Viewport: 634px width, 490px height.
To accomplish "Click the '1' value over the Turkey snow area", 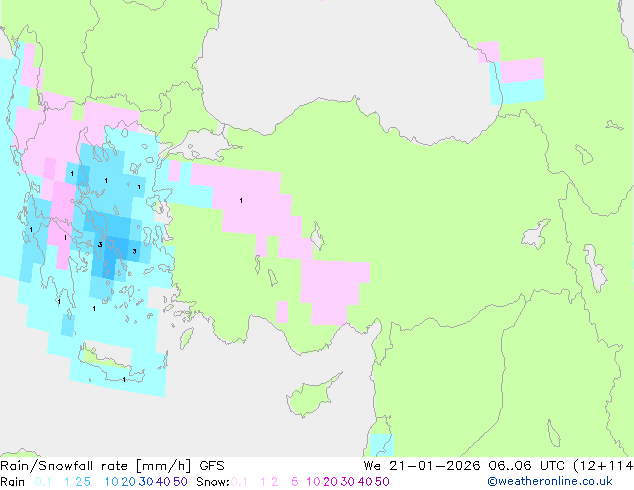I will (x=241, y=201).
